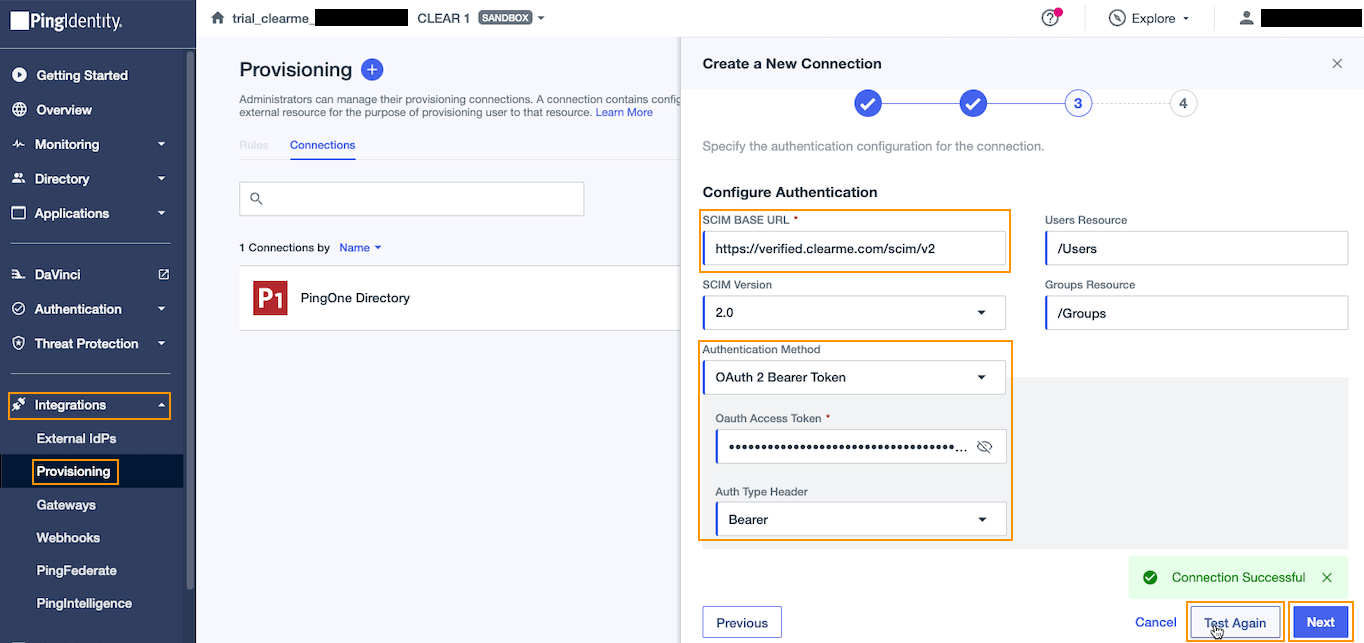
Task: Click the Users Resource field
Action: [1196, 248]
